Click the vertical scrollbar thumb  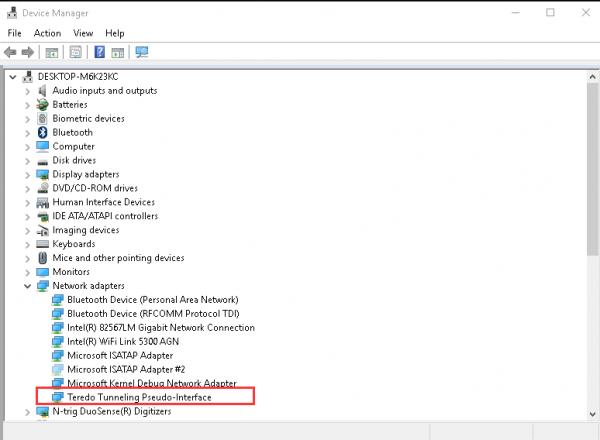pos(592,169)
